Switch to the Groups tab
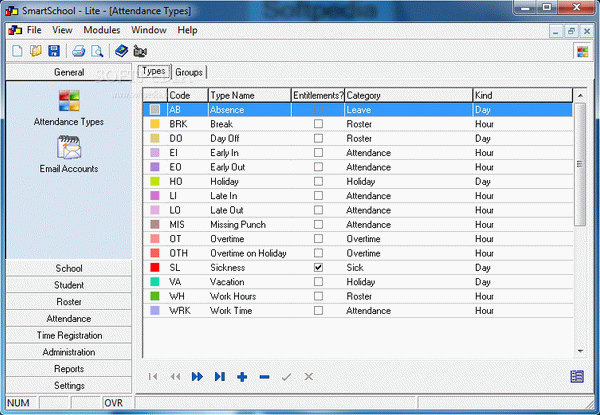 (189, 72)
